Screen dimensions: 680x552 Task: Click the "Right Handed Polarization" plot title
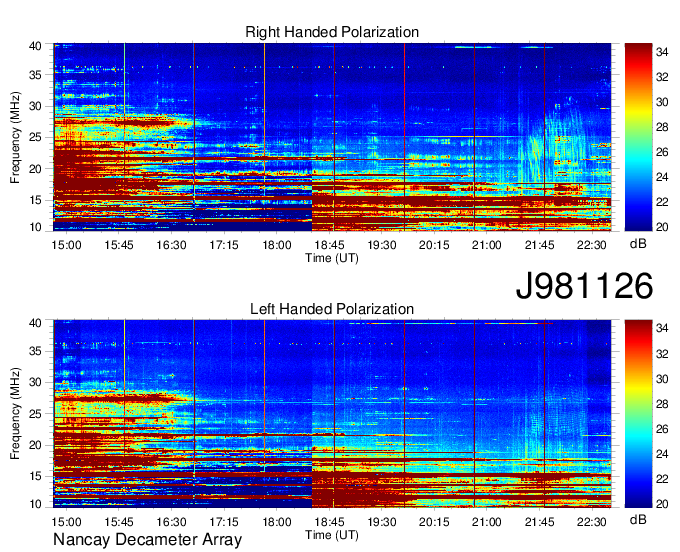332,32
